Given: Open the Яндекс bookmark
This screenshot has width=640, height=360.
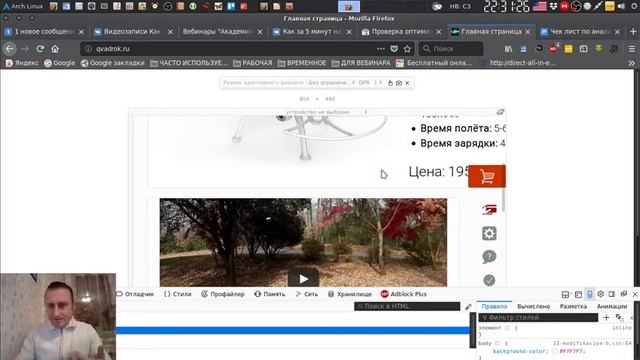Looking at the screenshot, I should pyautogui.click(x=22, y=63).
